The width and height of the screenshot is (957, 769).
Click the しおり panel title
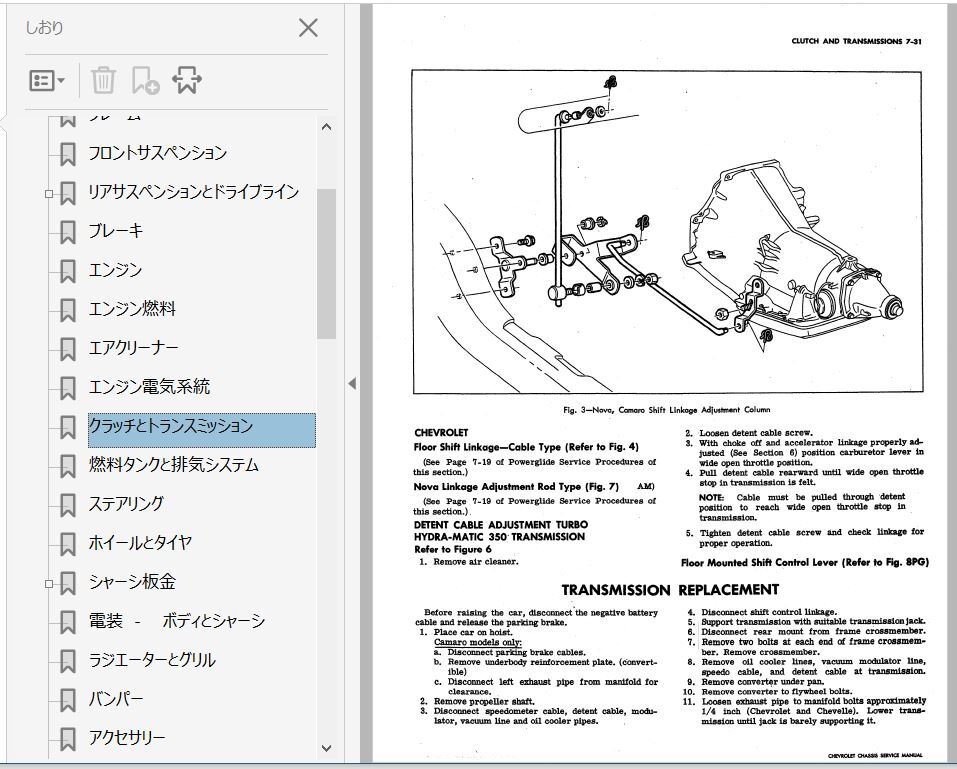tap(44, 28)
